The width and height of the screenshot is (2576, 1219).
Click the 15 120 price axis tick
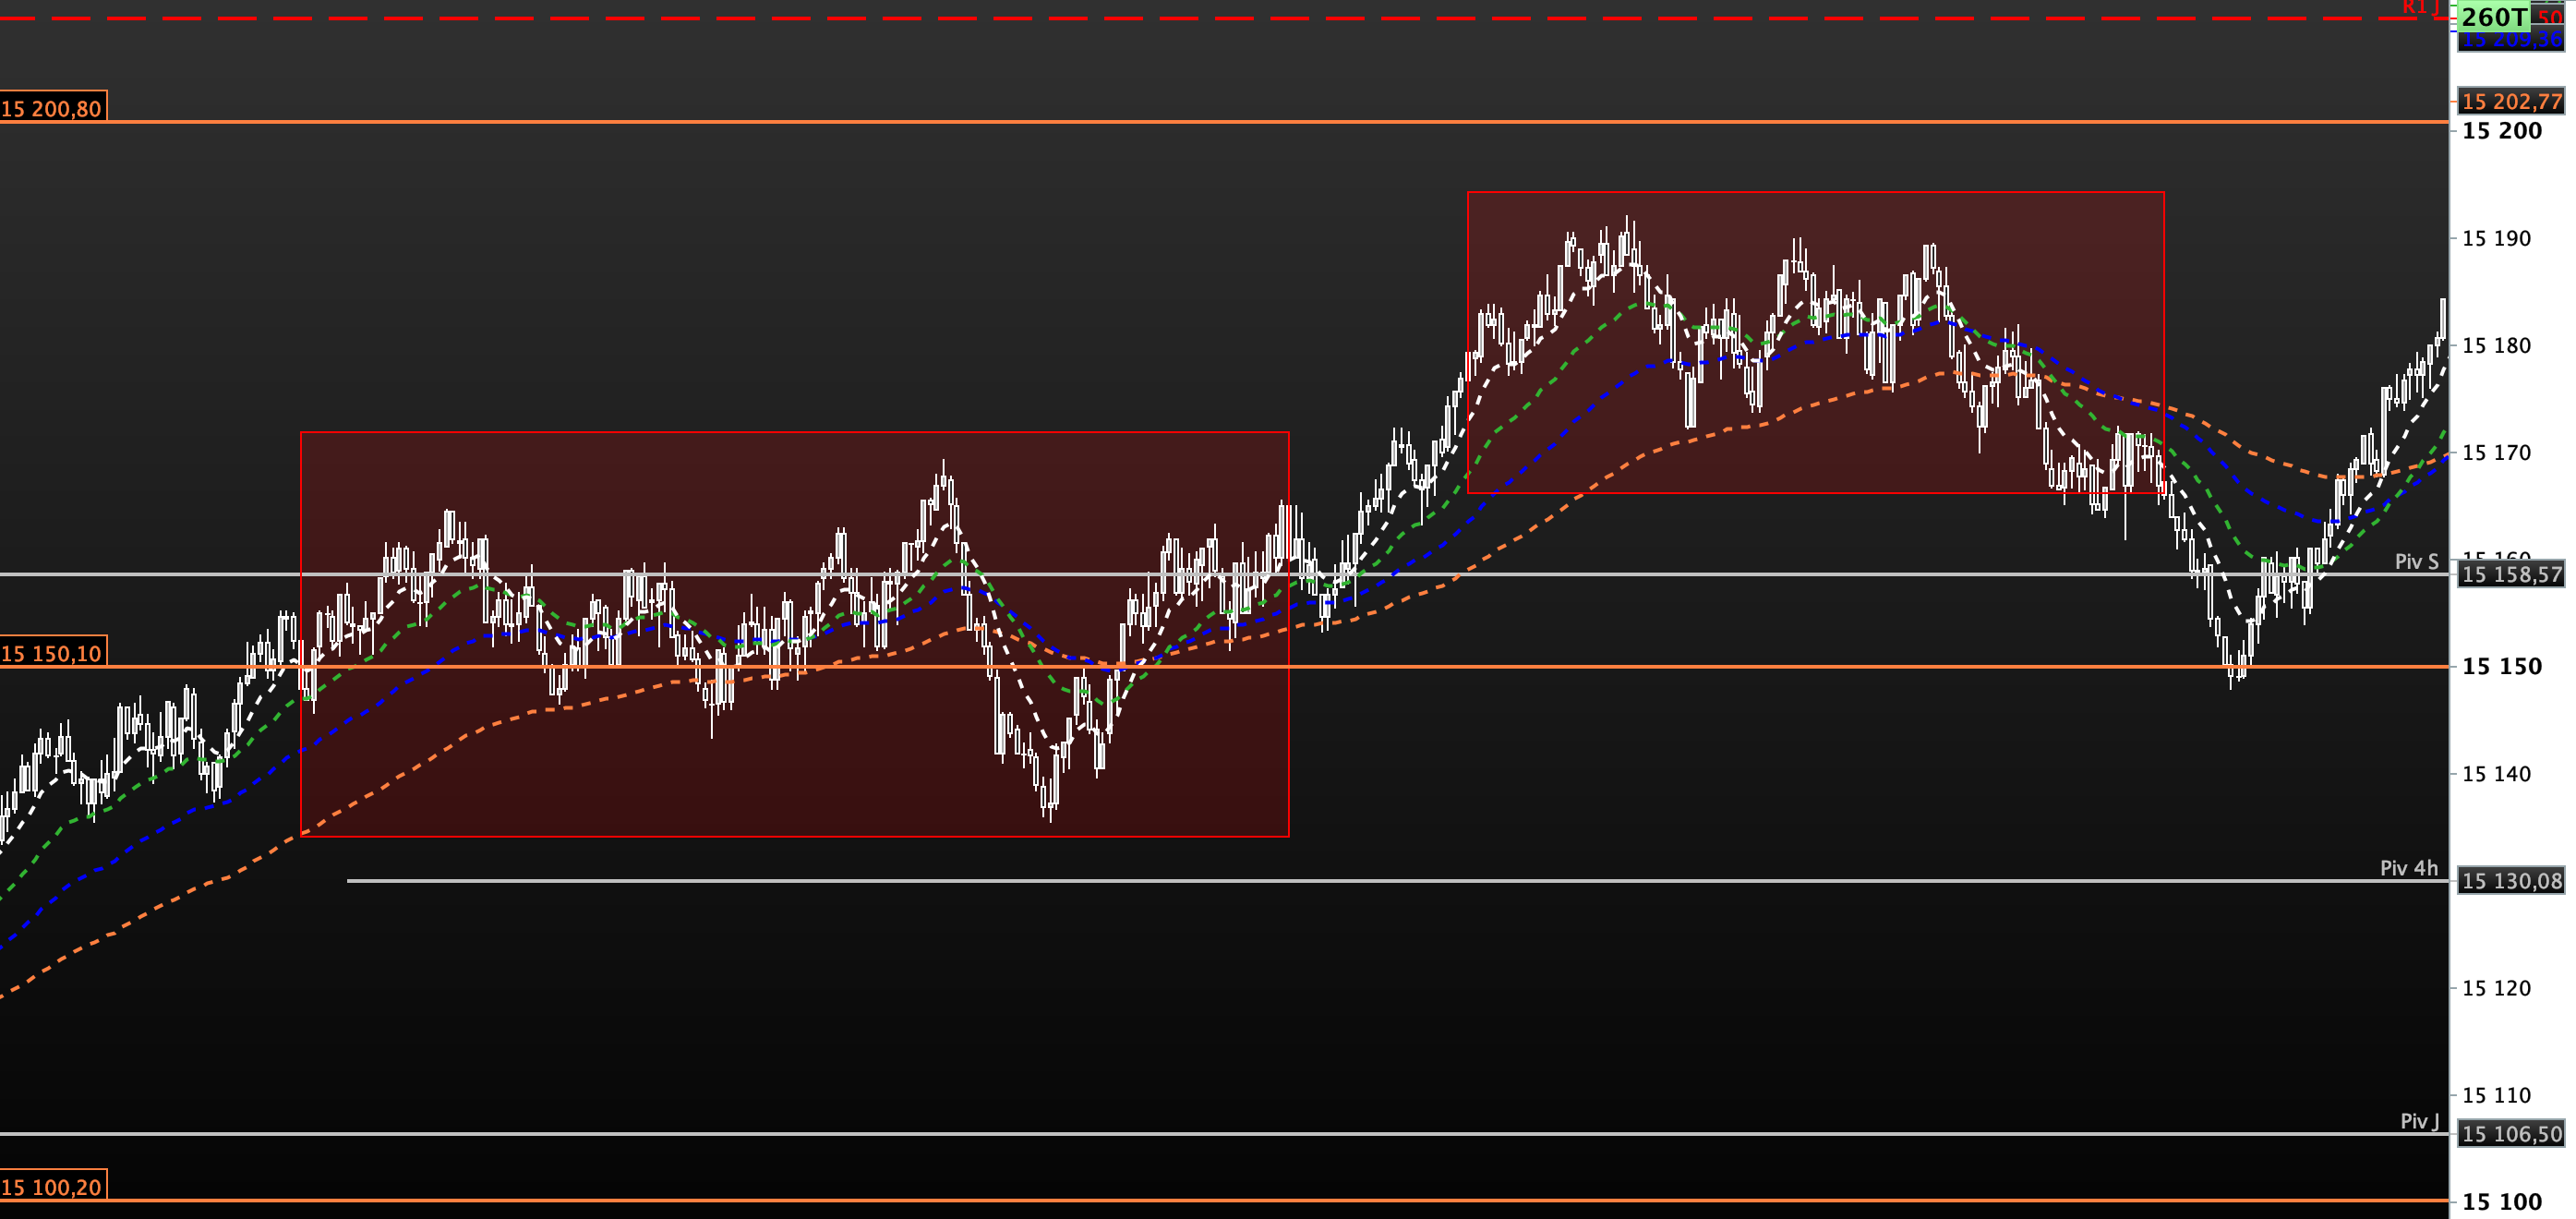pos(2496,988)
